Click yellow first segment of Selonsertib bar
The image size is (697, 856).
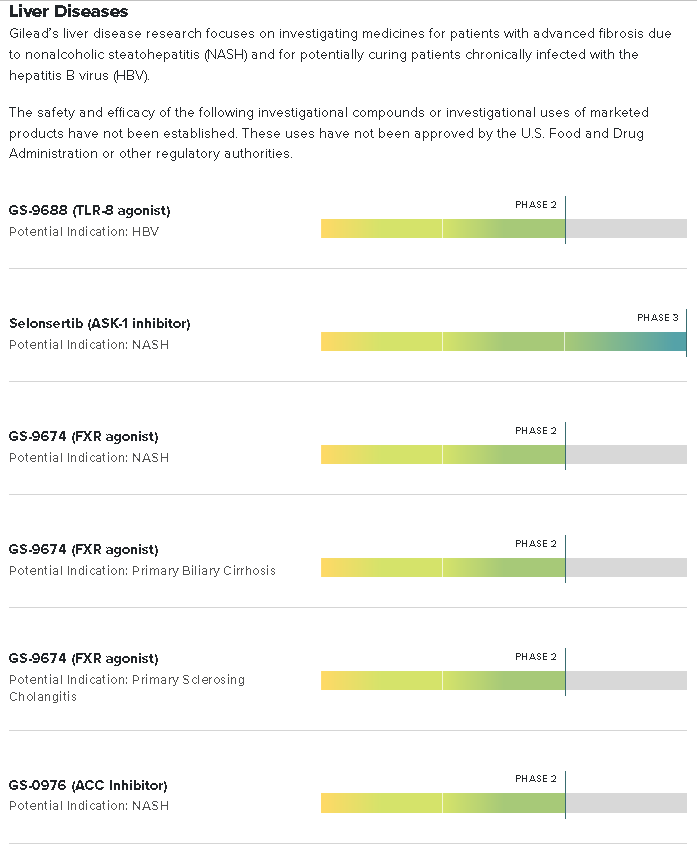(x=381, y=342)
